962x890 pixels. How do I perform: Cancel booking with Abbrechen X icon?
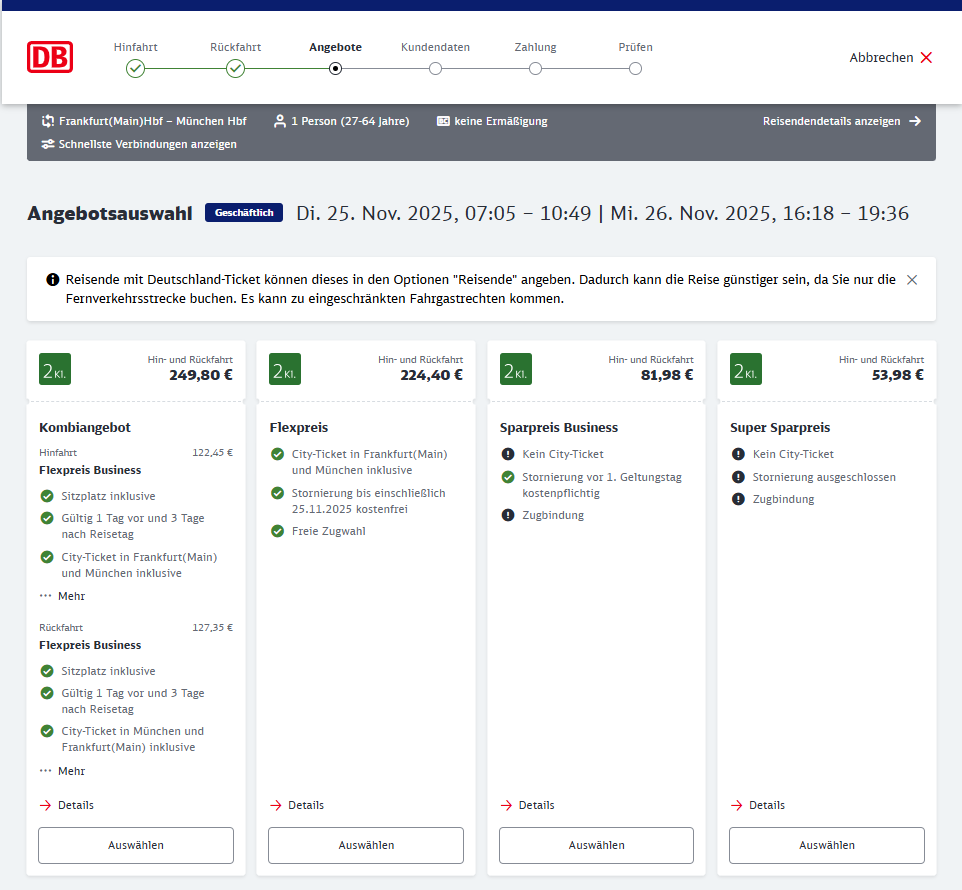point(926,58)
